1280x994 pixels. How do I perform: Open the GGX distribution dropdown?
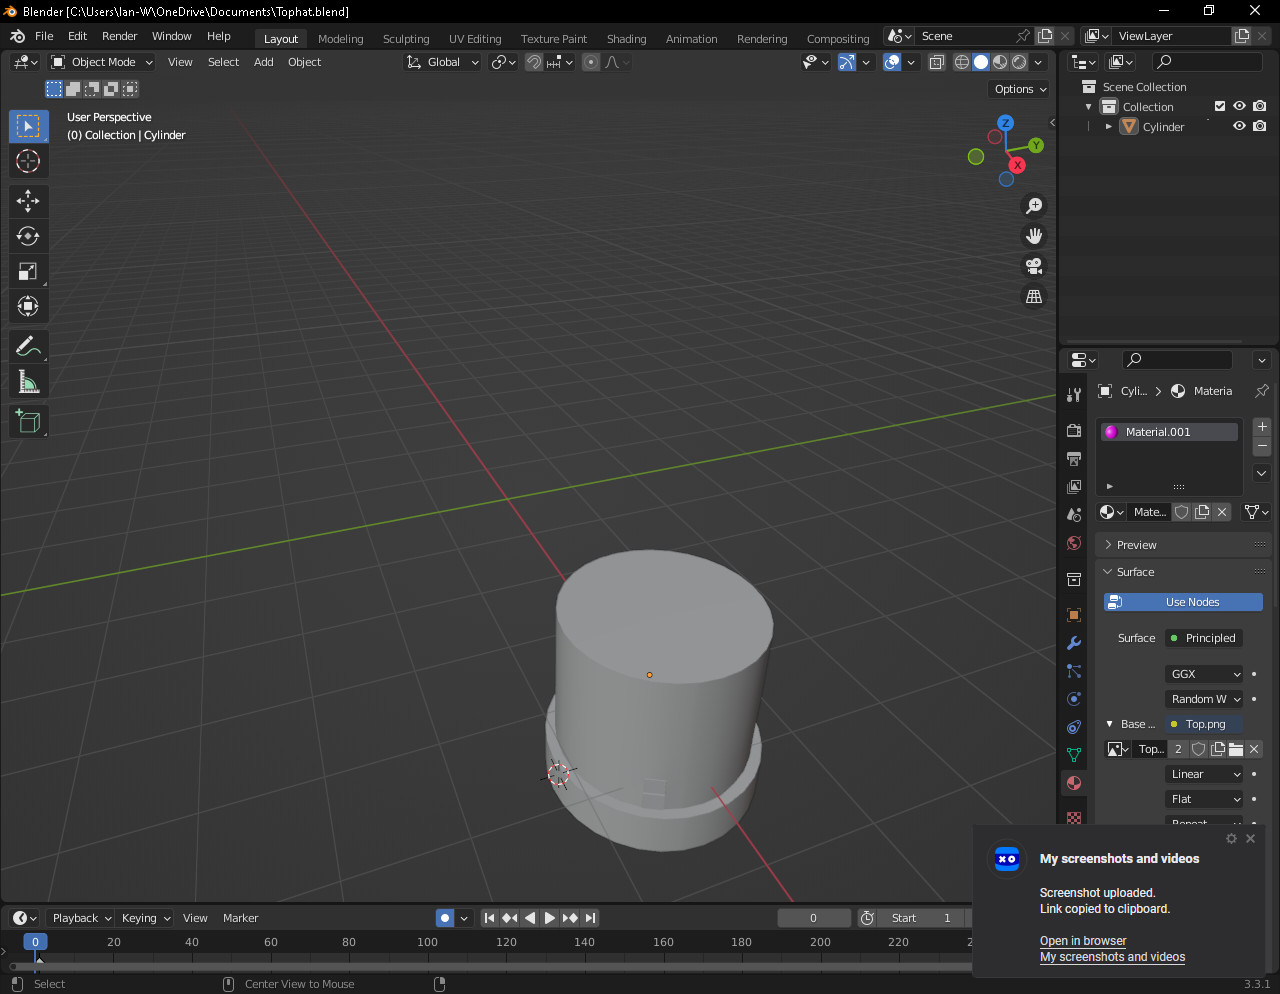[1203, 673]
